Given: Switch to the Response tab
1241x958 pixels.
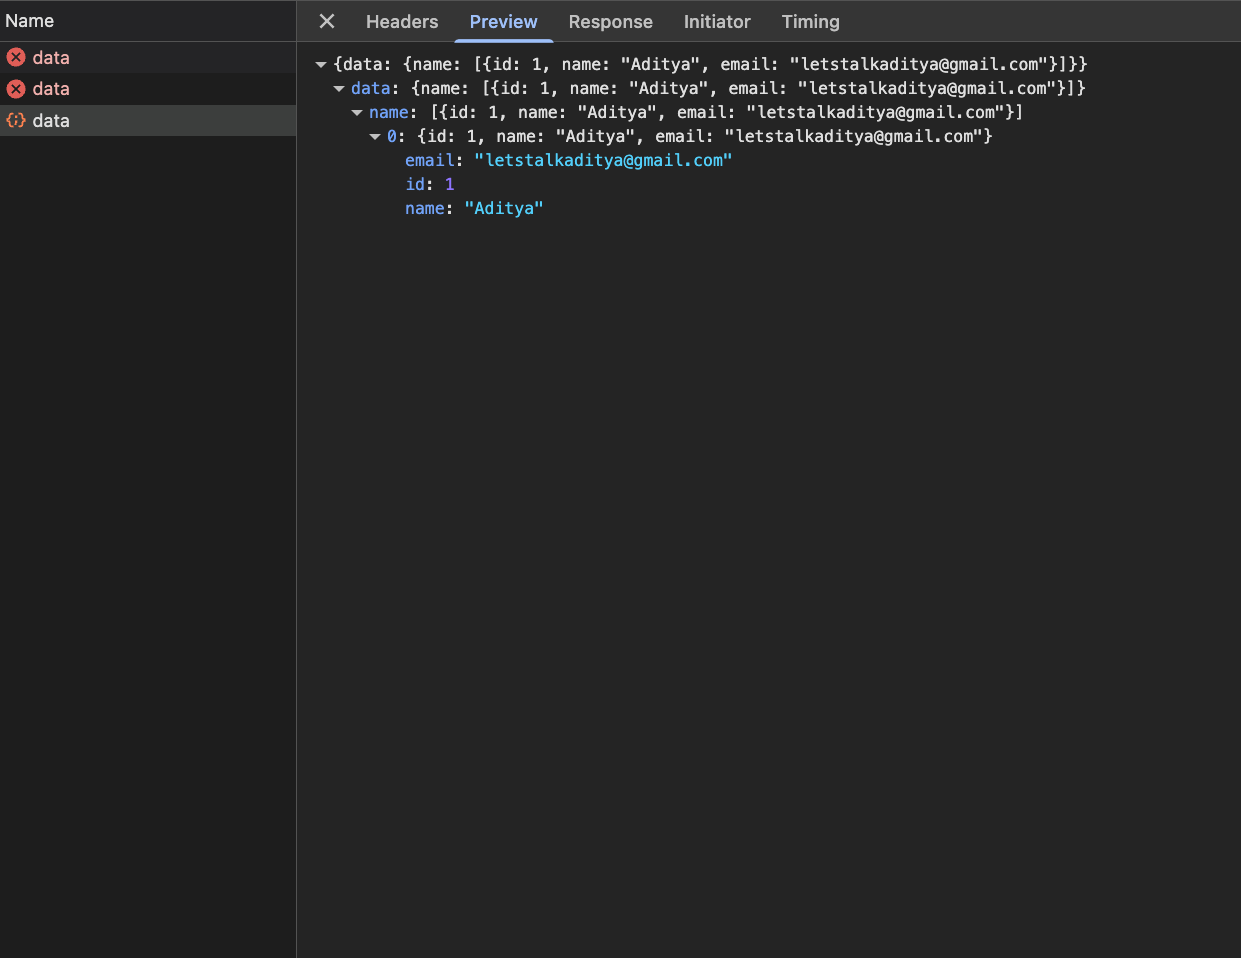Looking at the screenshot, I should tap(610, 21).
